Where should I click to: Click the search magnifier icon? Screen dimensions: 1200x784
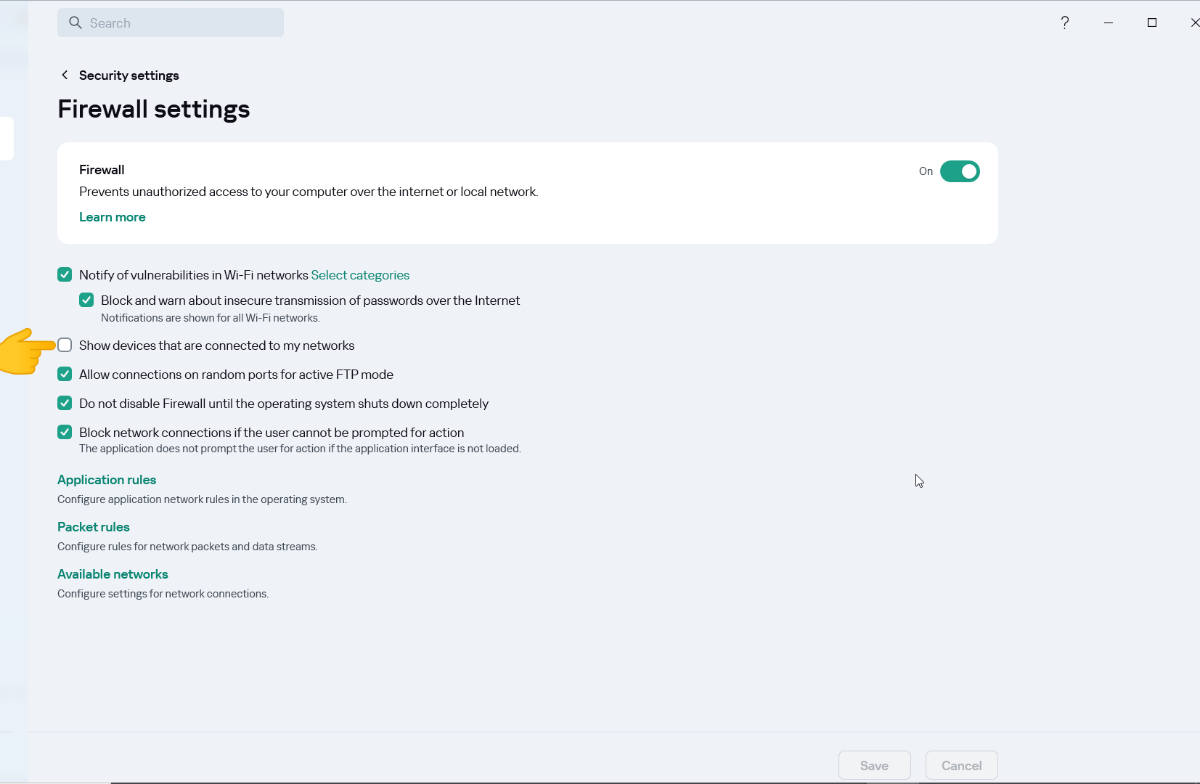pyautogui.click(x=74, y=23)
